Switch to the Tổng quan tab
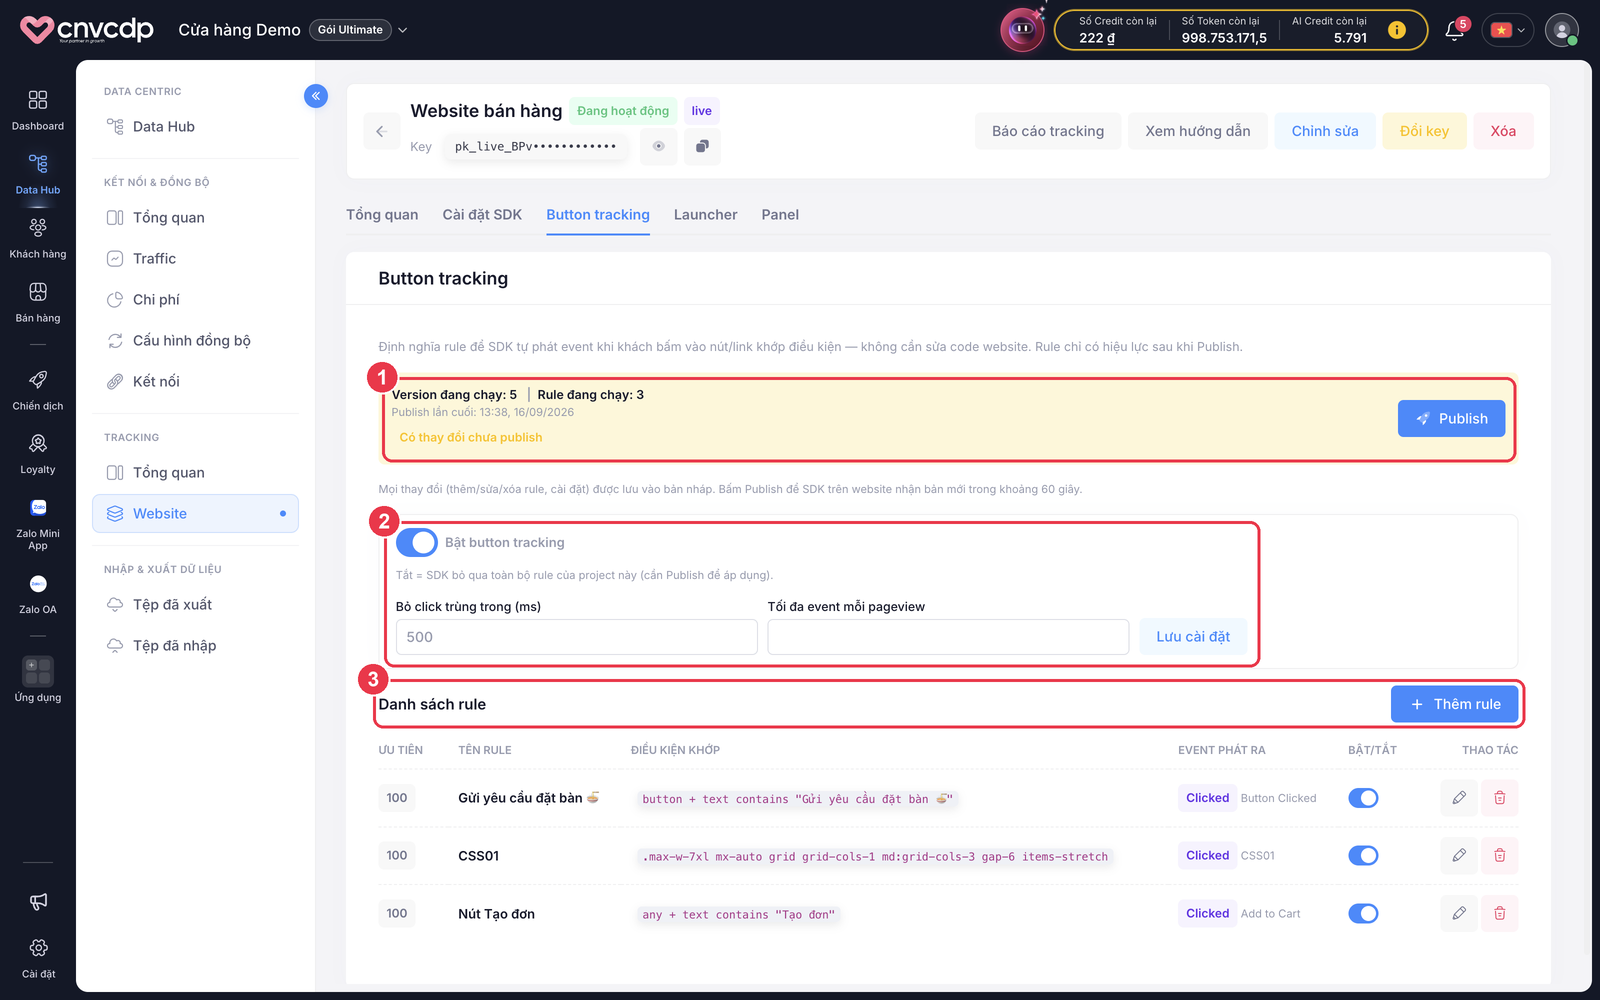This screenshot has height=1000, width=1600. pos(382,215)
